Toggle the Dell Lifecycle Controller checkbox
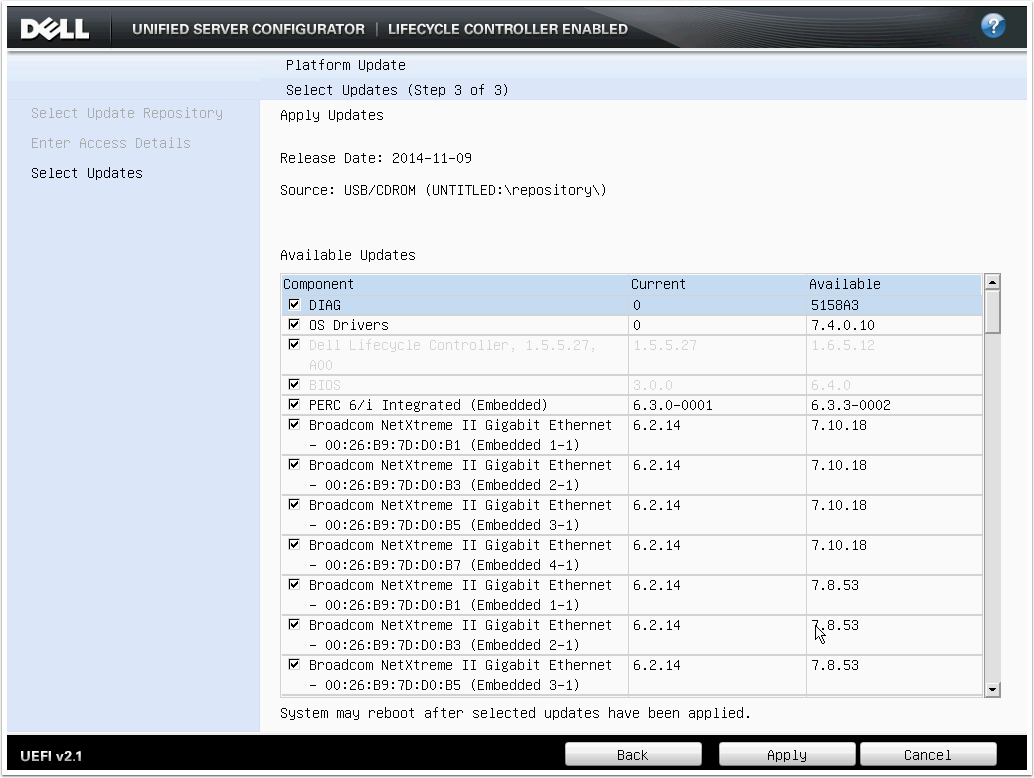The width and height of the screenshot is (1034, 778). [294, 344]
